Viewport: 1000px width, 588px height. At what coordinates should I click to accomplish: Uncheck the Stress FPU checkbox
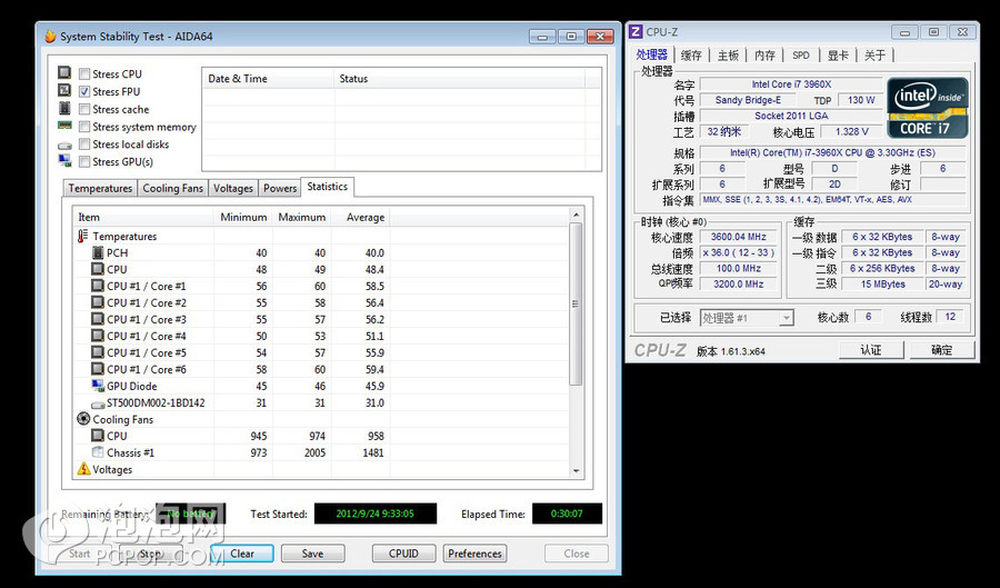(84, 92)
